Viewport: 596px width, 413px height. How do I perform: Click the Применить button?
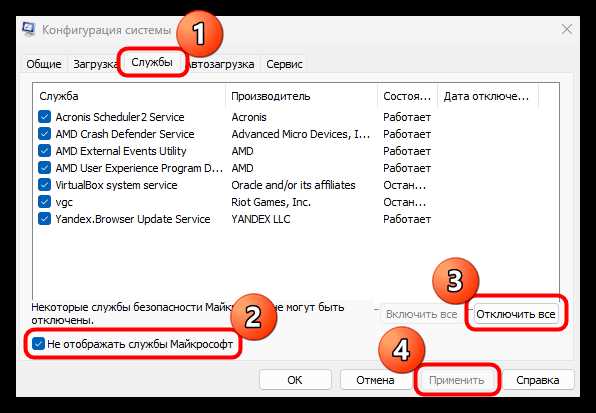point(457,380)
